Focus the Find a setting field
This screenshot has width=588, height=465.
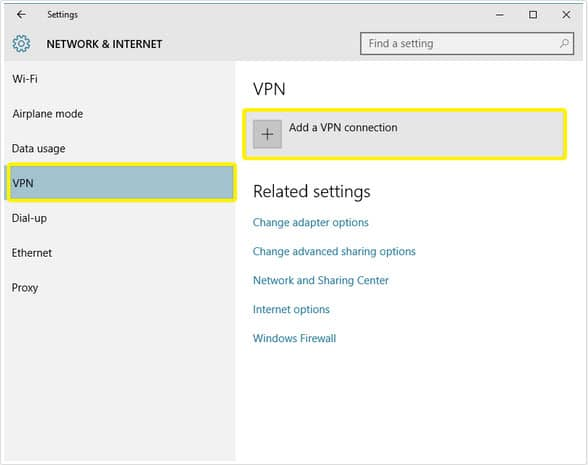[x=467, y=44]
